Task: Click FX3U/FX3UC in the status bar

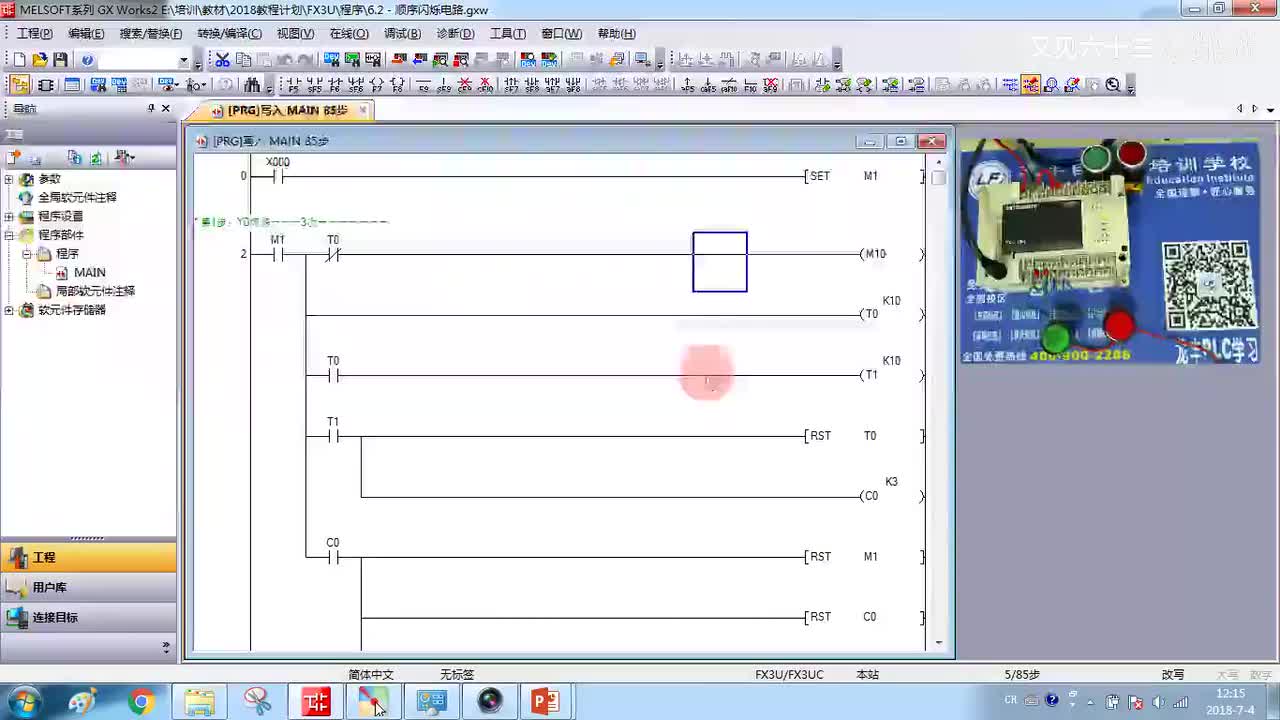Action: (x=789, y=675)
